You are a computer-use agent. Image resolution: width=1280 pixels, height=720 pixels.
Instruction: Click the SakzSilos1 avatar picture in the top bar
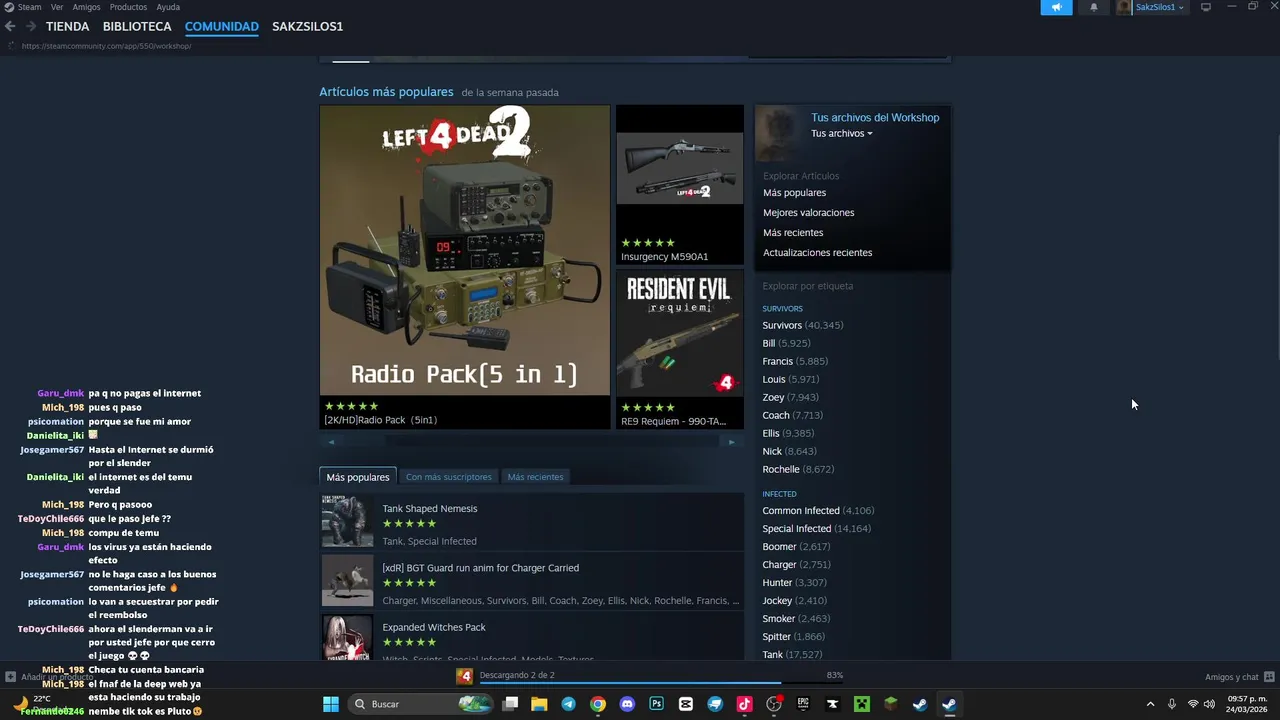coord(1124,7)
